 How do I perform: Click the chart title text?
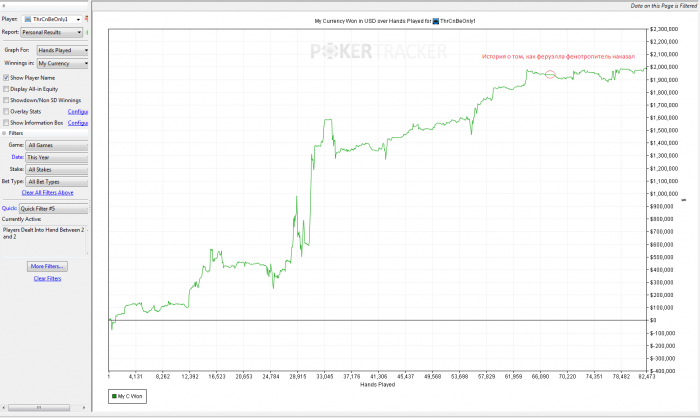point(395,21)
